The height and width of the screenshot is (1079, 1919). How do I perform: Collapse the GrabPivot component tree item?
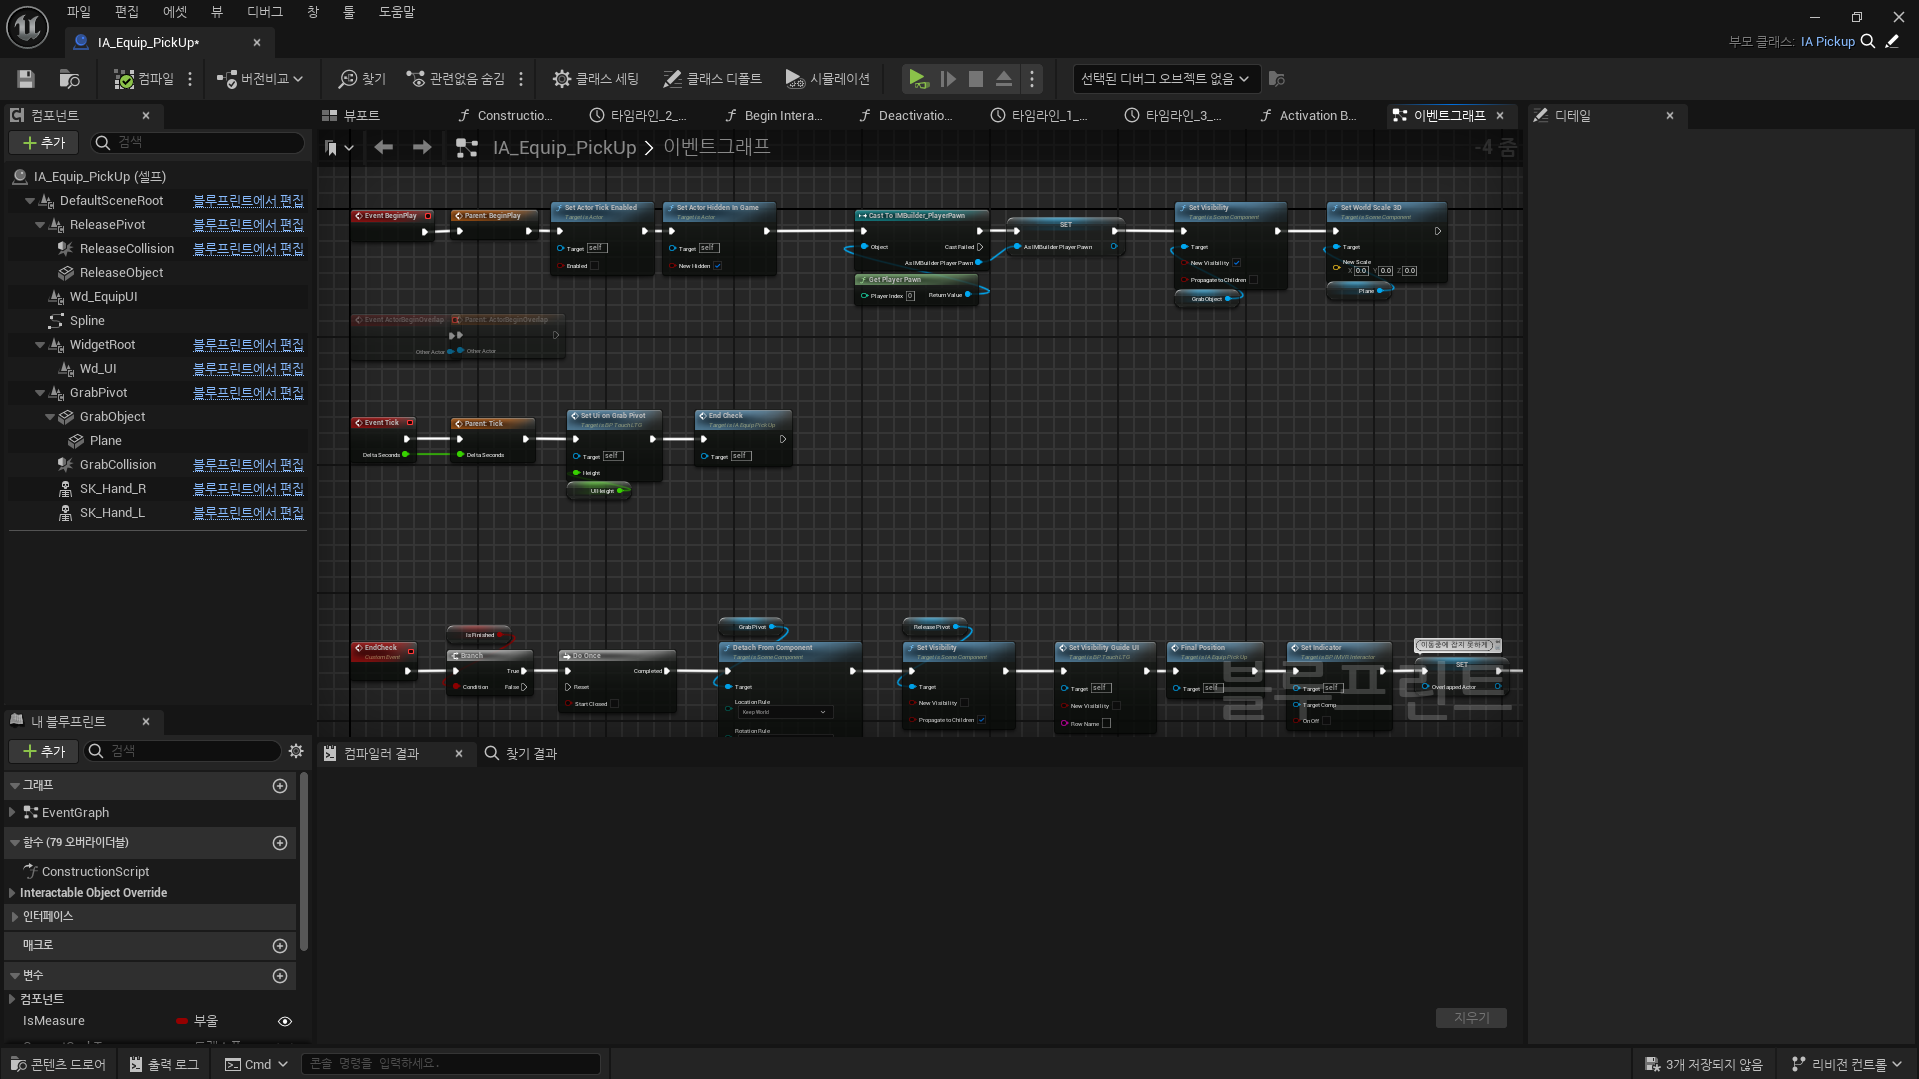click(x=40, y=393)
